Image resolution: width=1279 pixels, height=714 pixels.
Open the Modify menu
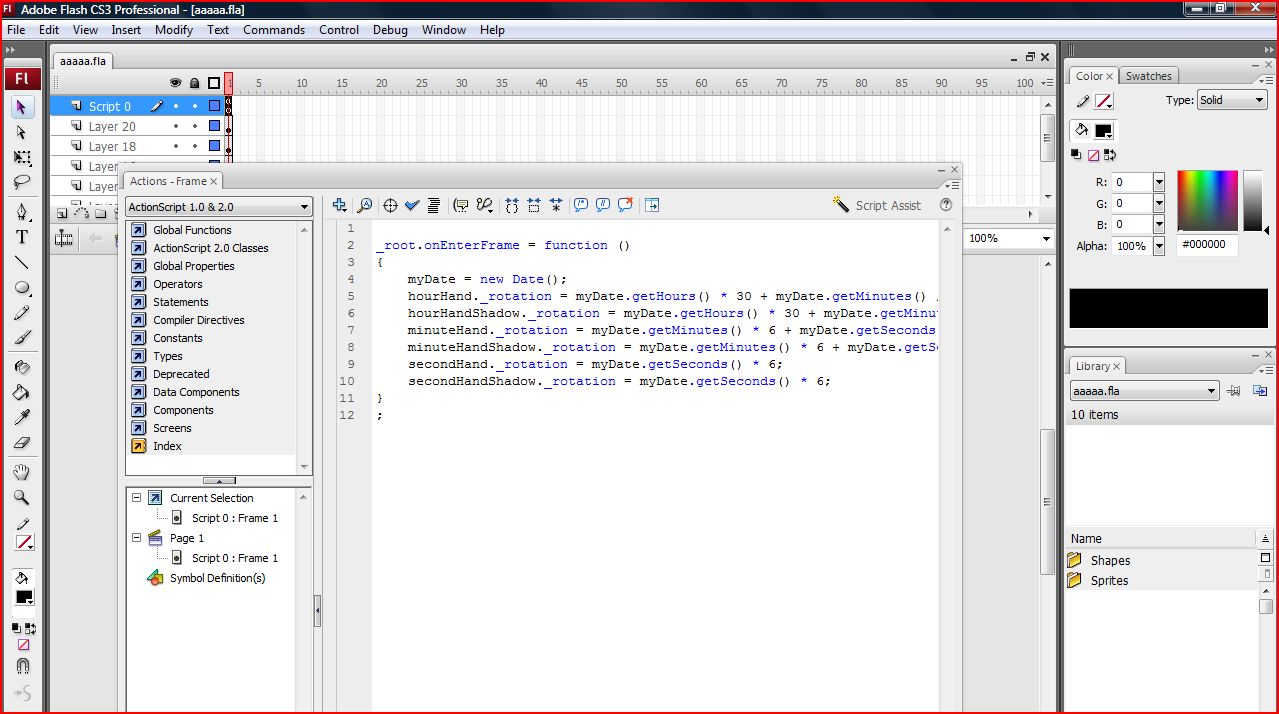point(174,30)
